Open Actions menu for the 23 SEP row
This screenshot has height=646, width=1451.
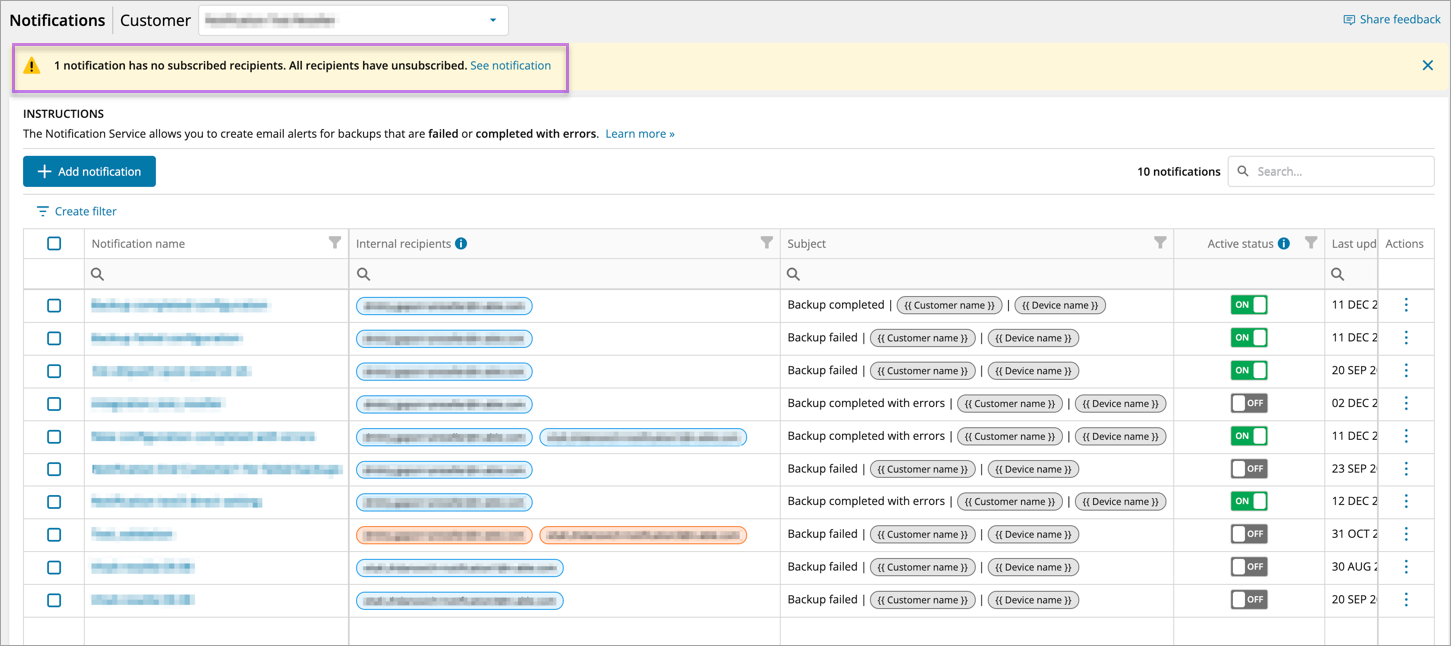1406,469
